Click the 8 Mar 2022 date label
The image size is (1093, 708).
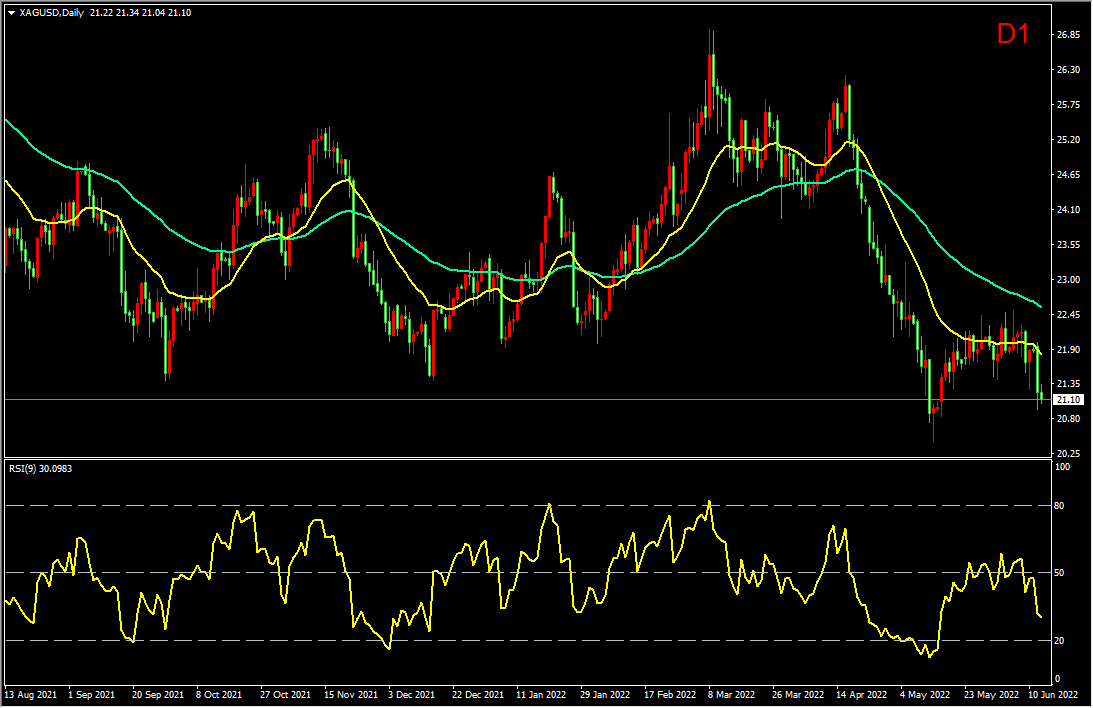731,695
